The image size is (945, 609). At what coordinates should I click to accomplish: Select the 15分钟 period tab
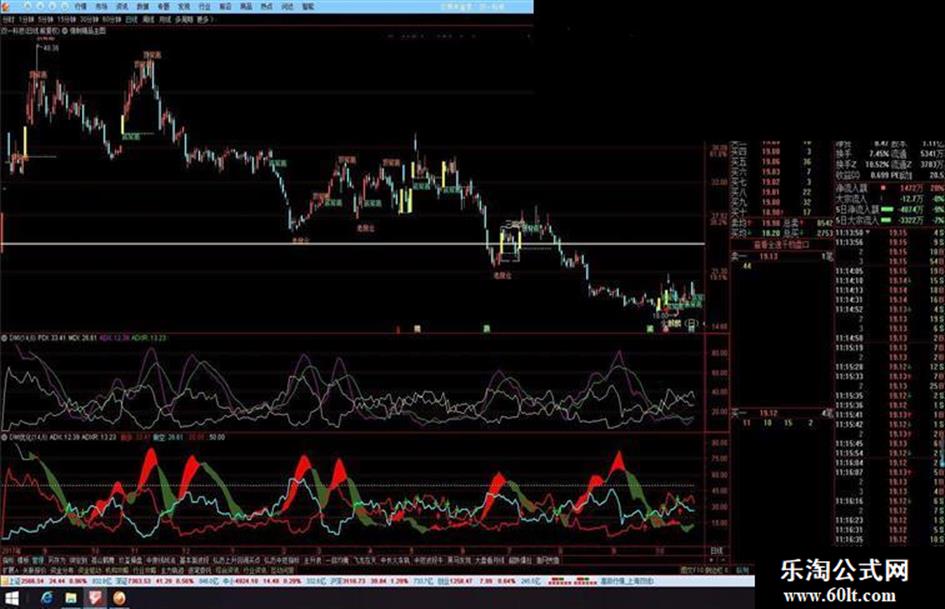click(x=68, y=20)
